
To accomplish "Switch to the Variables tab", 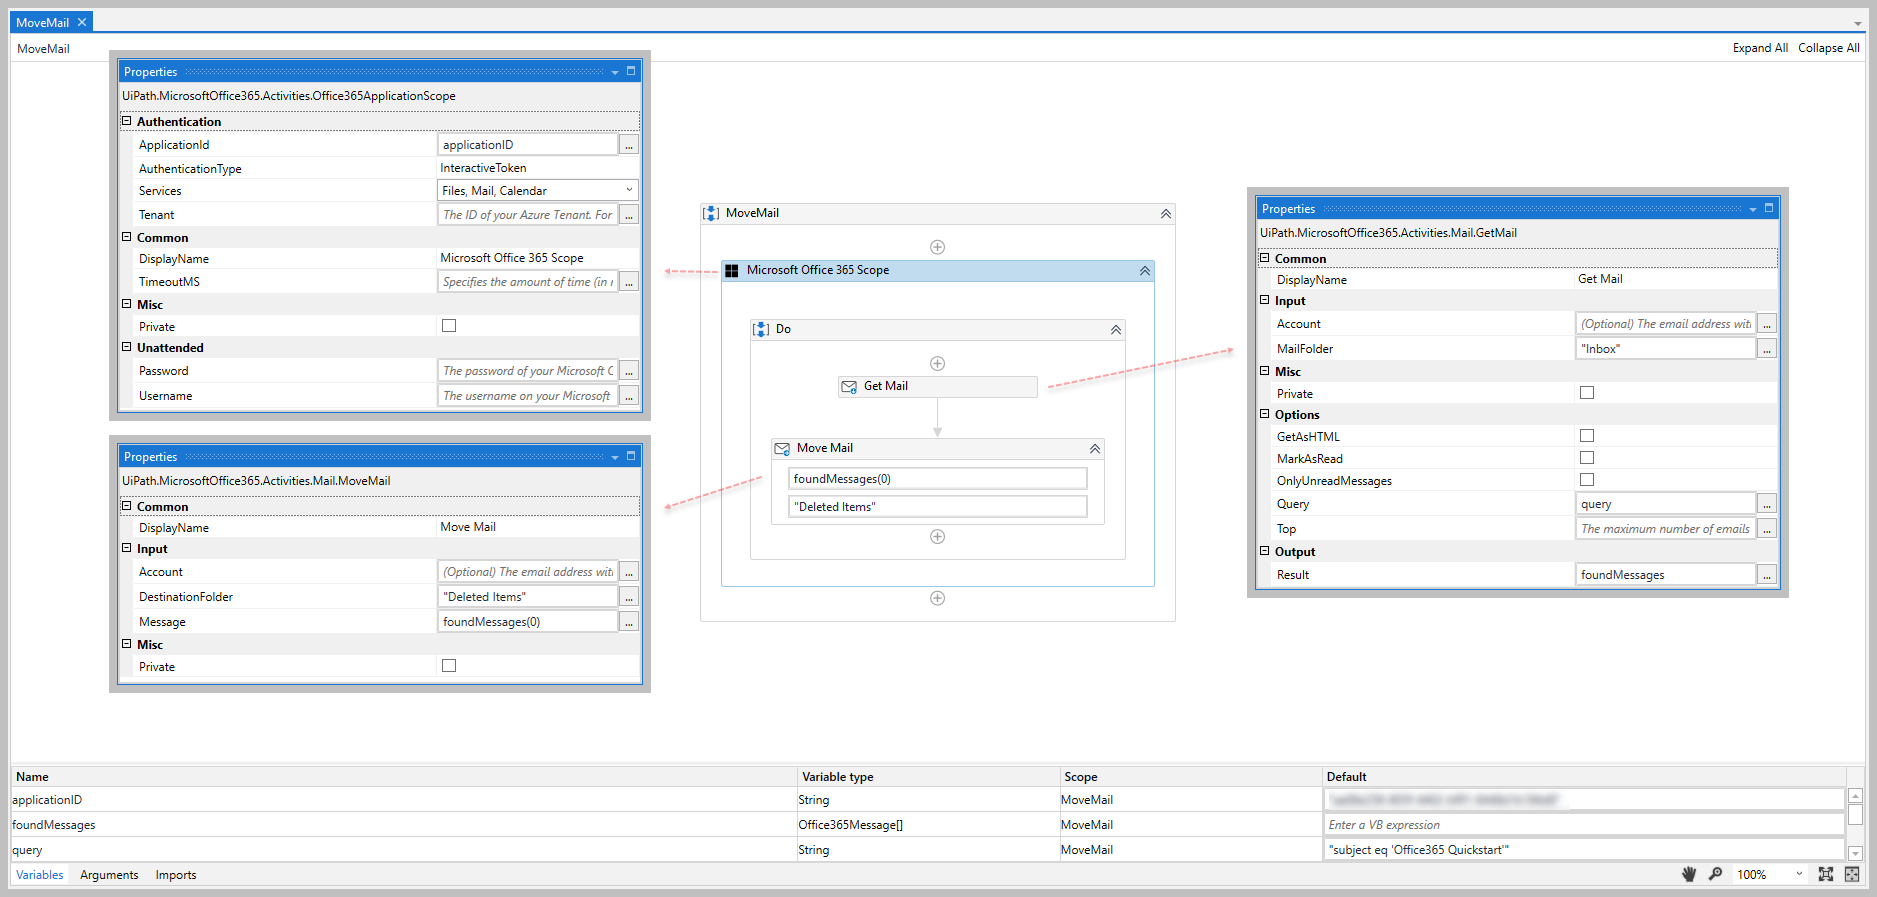I will (x=40, y=875).
